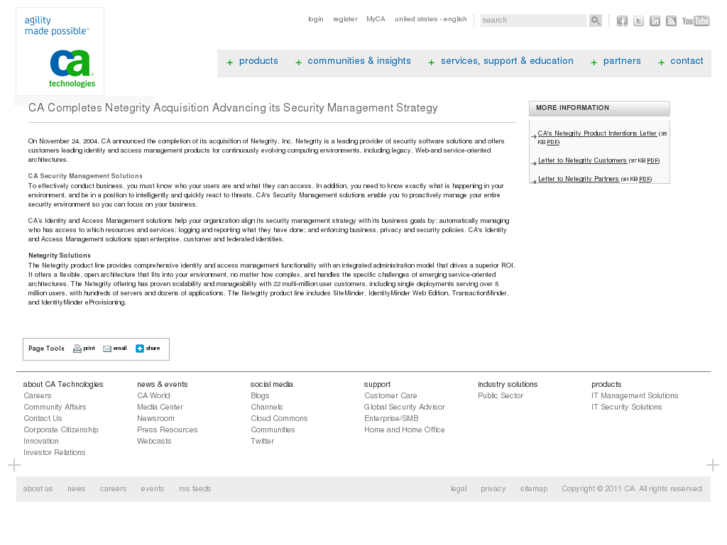
Task: Open the contact navigation menu
Action: click(x=687, y=61)
